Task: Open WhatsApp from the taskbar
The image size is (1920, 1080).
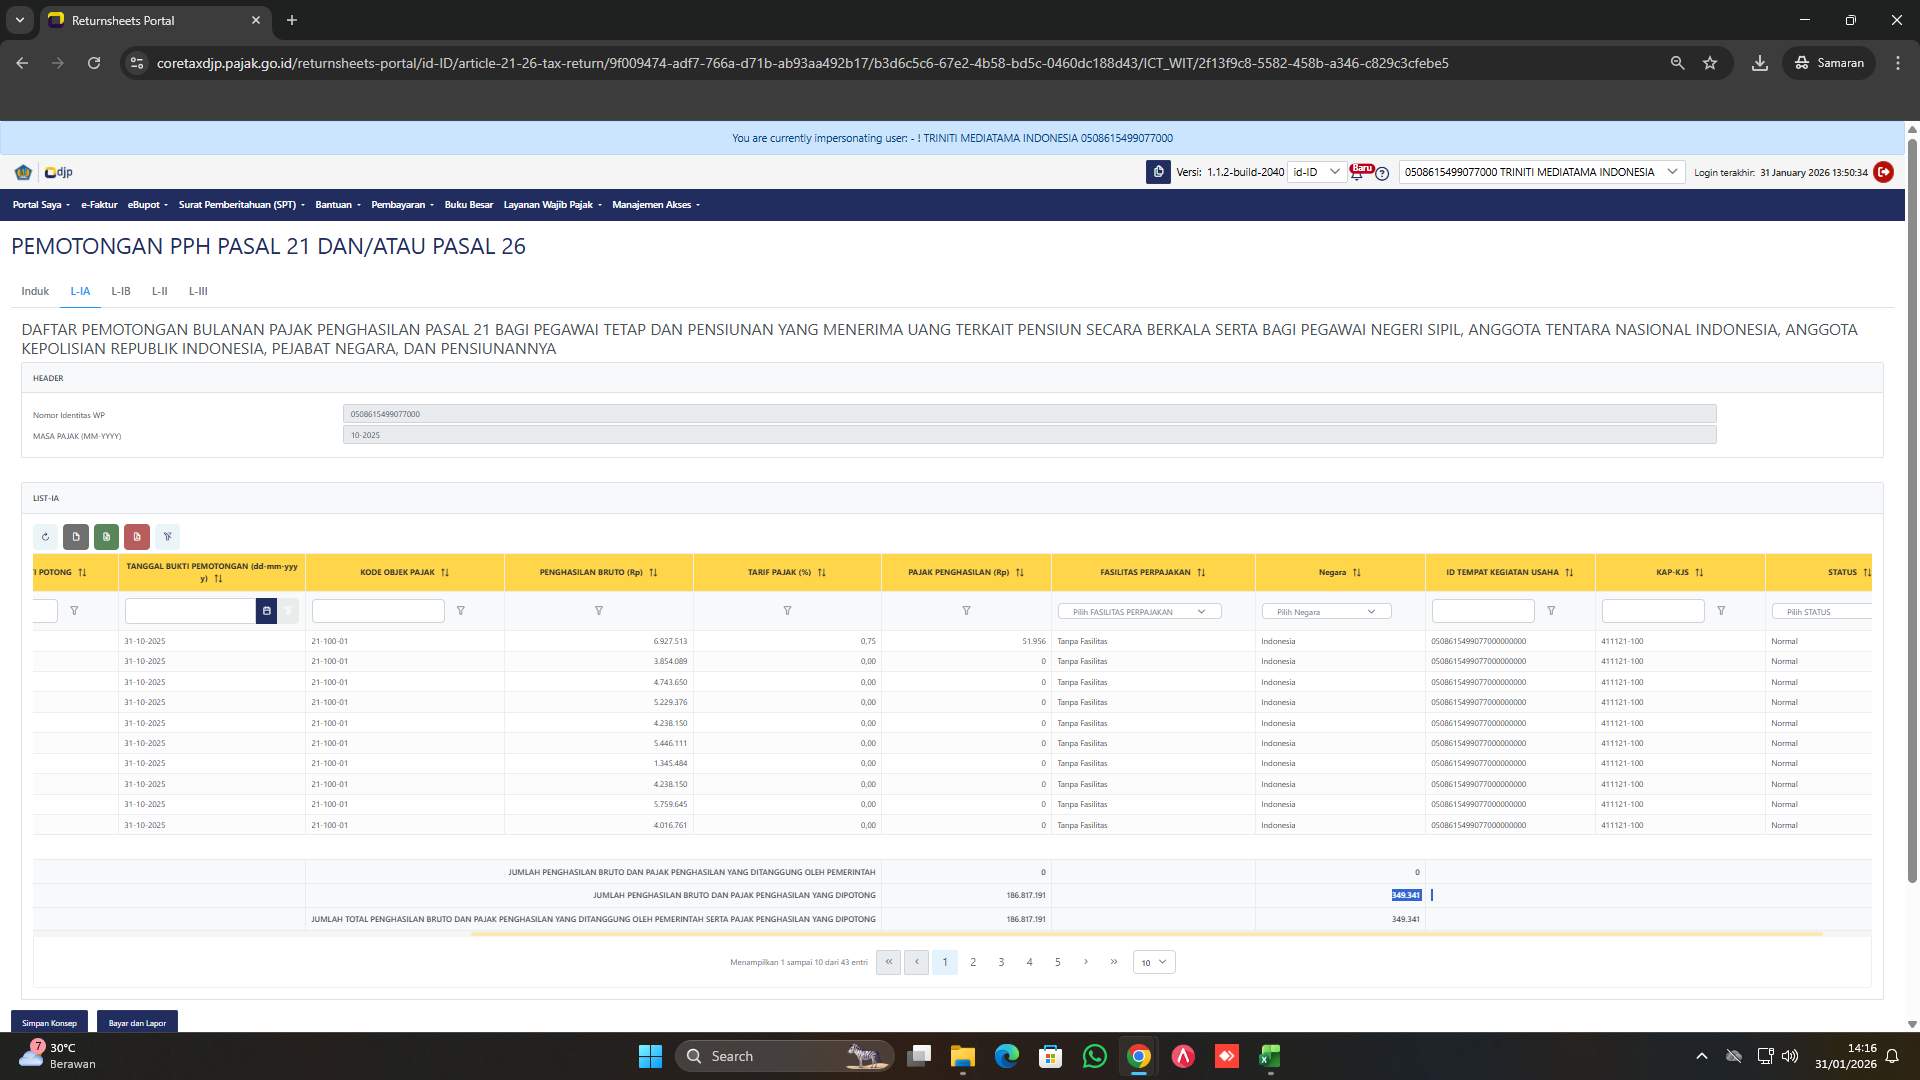Action: 1095,1056
